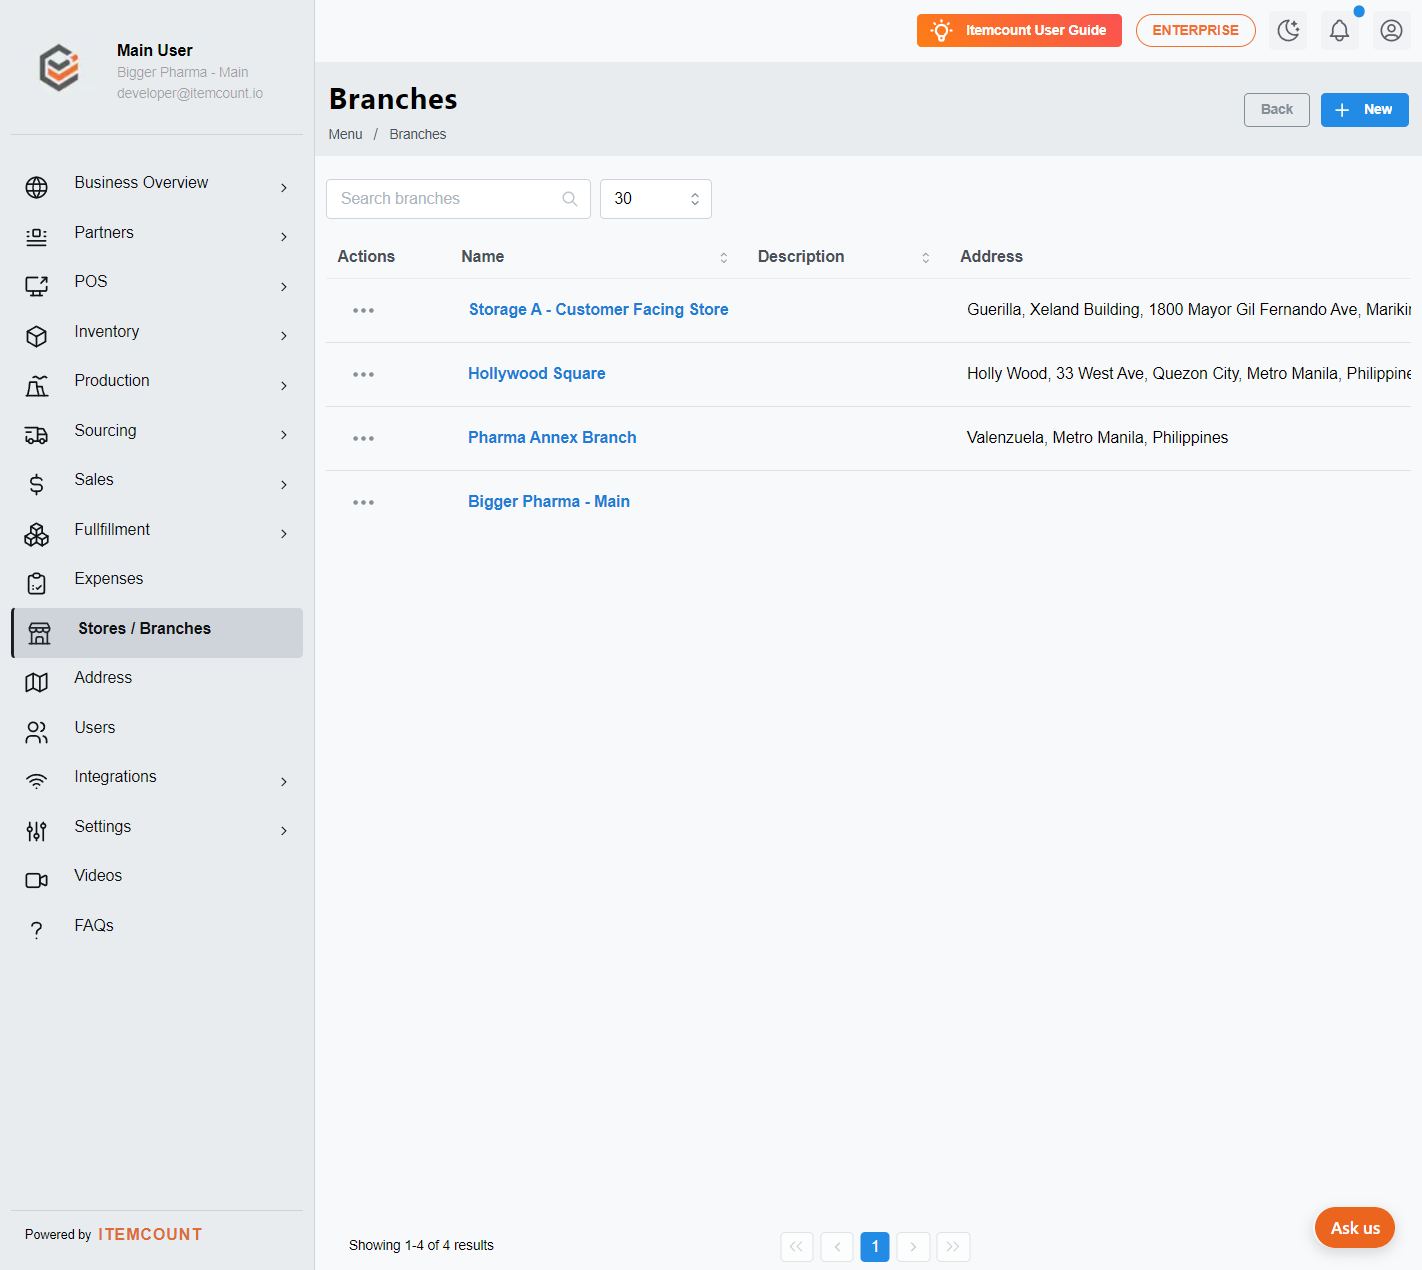The height and width of the screenshot is (1270, 1422).
Task: Toggle dark mode with the moon icon
Action: click(x=1288, y=30)
